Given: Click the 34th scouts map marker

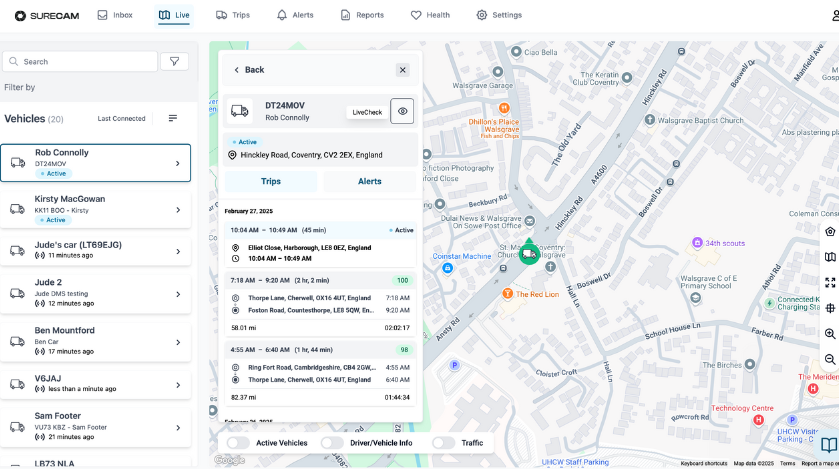Looking at the screenshot, I should pyautogui.click(x=697, y=243).
